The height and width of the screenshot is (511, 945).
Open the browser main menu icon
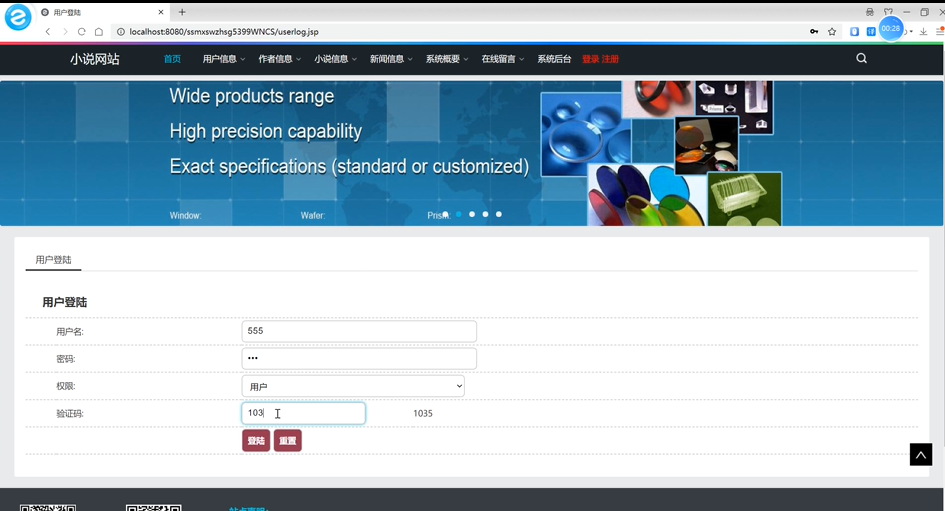940,31
